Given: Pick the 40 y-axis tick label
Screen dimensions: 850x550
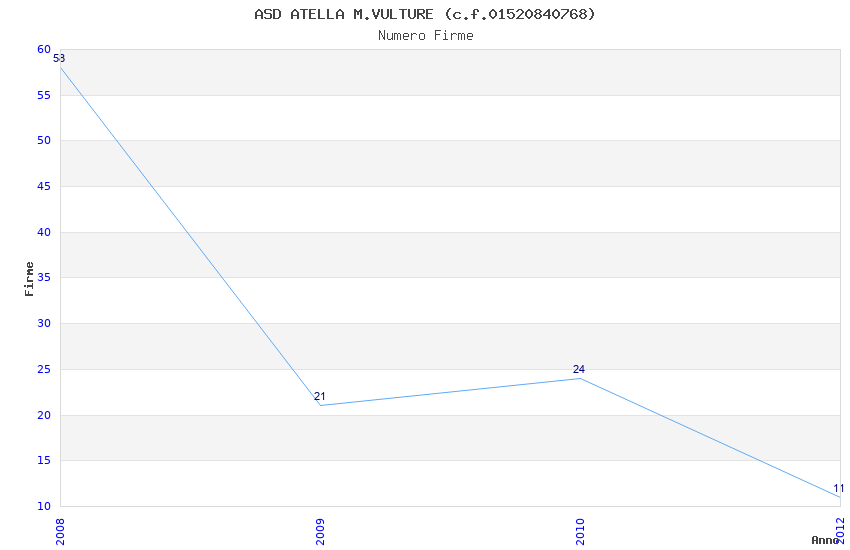Looking at the screenshot, I should point(44,232).
